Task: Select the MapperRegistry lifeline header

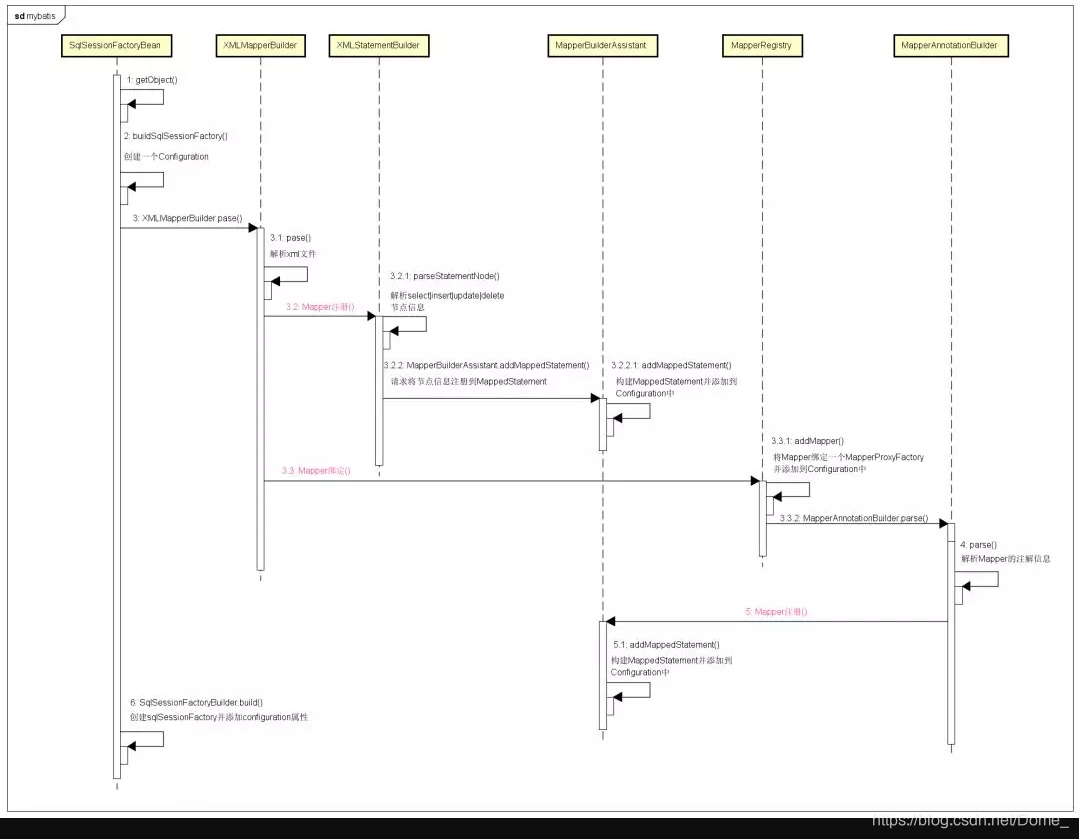Action: pos(763,45)
